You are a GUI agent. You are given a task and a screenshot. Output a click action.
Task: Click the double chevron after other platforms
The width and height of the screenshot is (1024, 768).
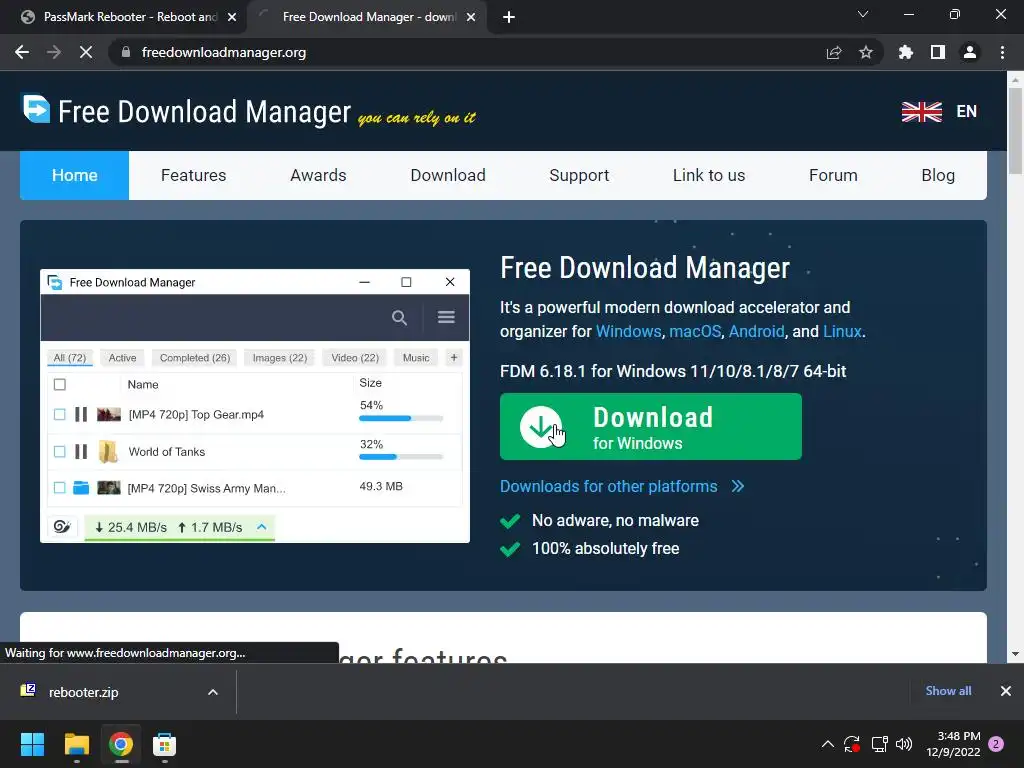[738, 487]
